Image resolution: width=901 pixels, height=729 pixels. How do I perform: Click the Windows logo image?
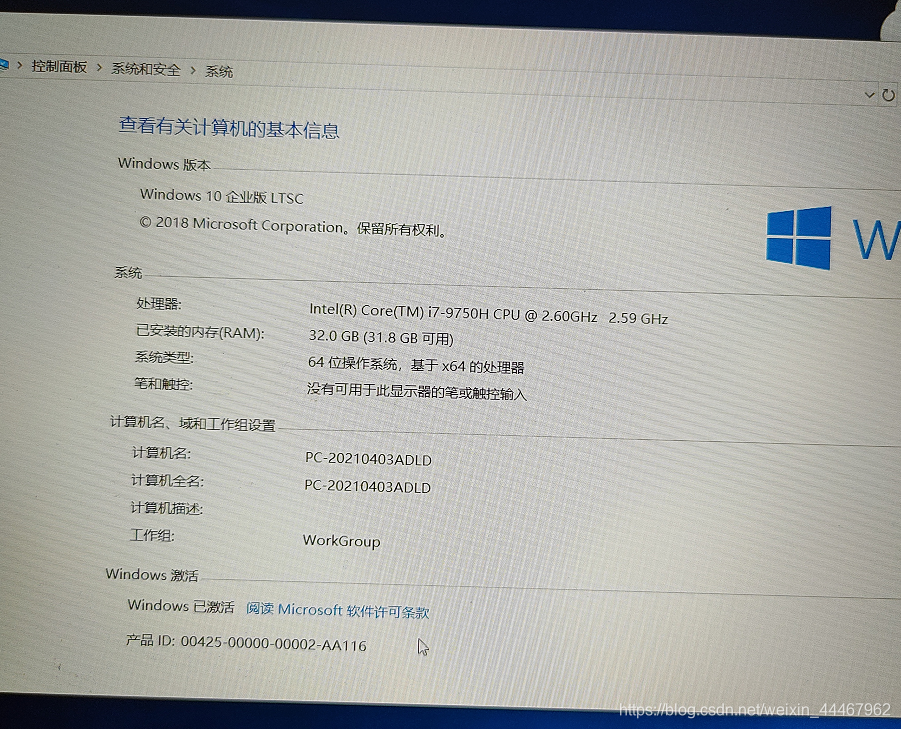click(x=799, y=238)
